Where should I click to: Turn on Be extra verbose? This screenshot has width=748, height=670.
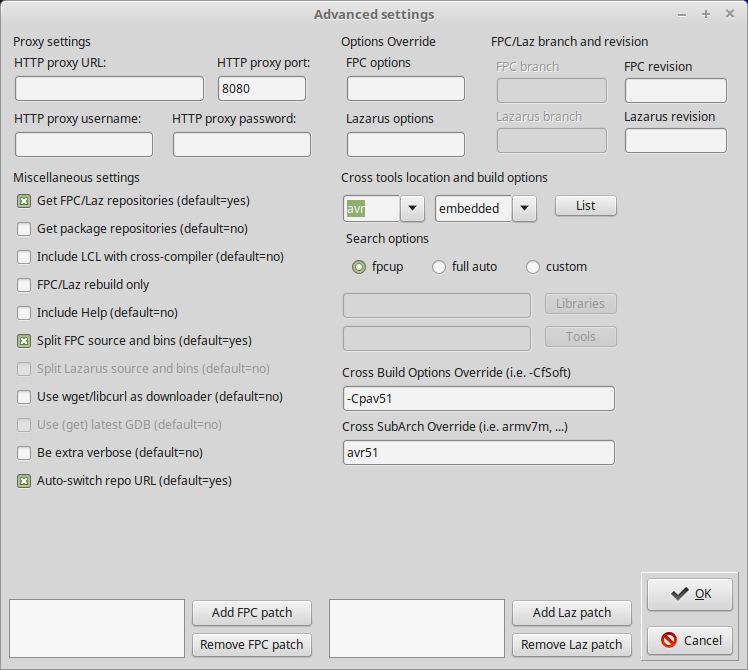(x=24, y=452)
